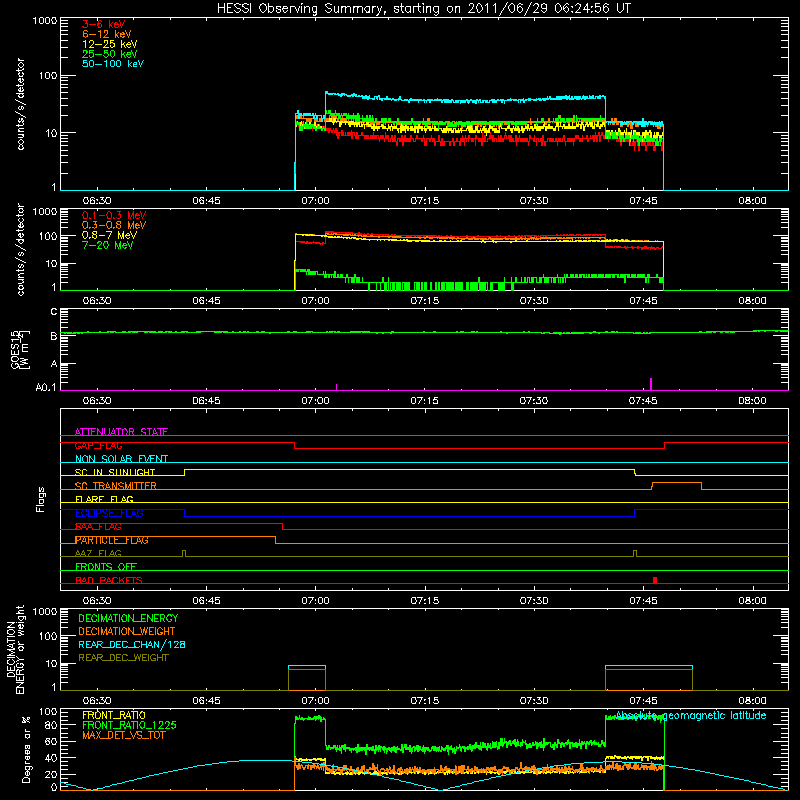This screenshot has height=800, width=800.
Task: Click the HESSI Observing Summary plot title
Action: click(x=424, y=9)
